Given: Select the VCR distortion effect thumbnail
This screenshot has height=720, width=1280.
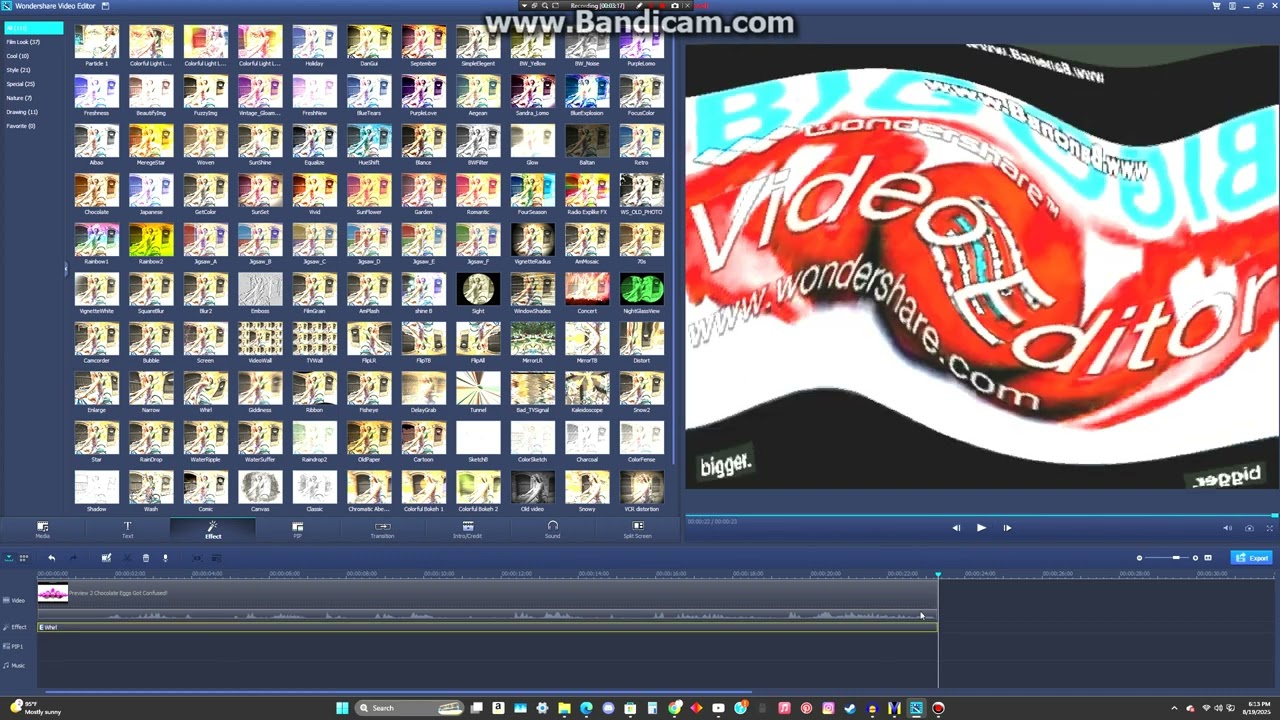Looking at the screenshot, I should (x=641, y=487).
